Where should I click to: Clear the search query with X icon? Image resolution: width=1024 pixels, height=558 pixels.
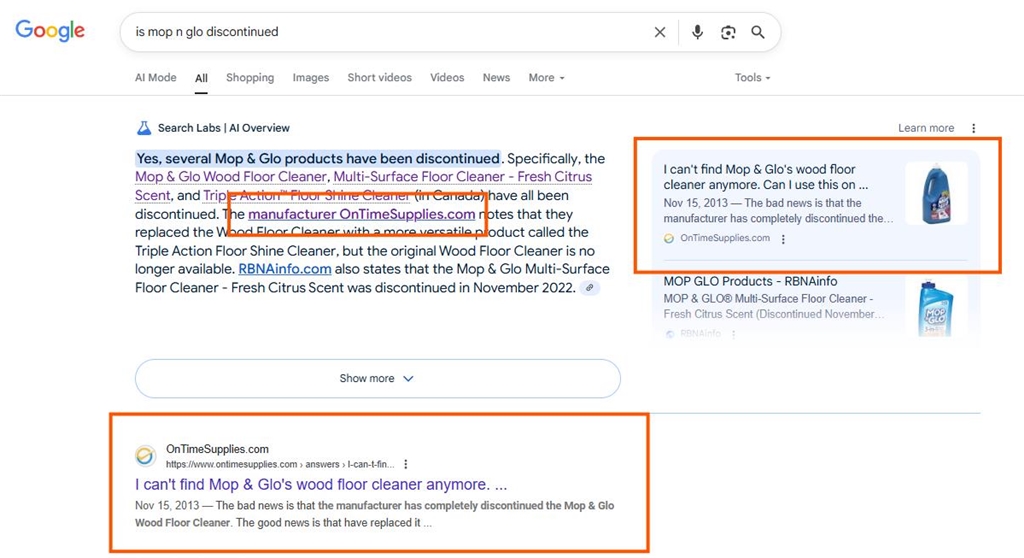coord(660,32)
